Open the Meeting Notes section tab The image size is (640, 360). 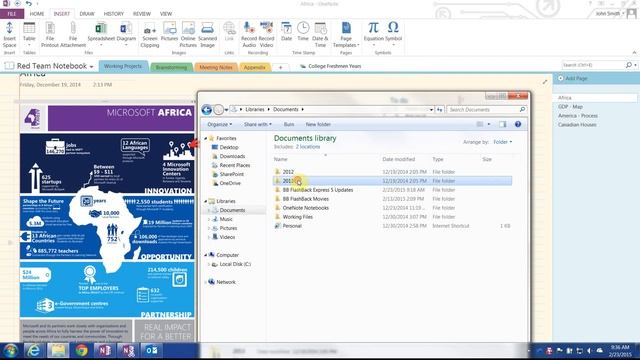pyautogui.click(x=216, y=67)
